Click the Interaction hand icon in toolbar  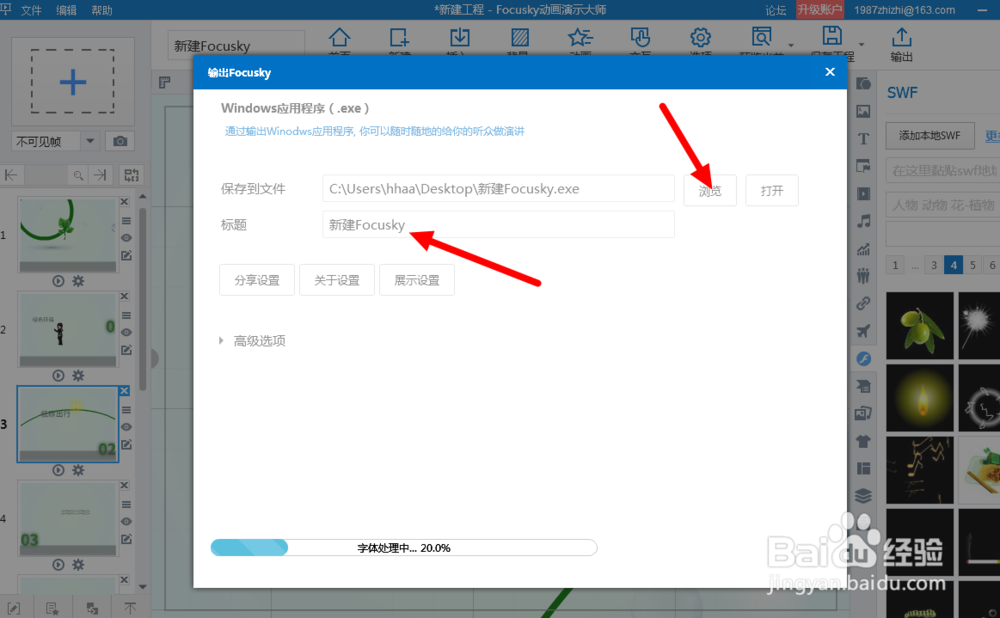pyautogui.click(x=640, y=38)
